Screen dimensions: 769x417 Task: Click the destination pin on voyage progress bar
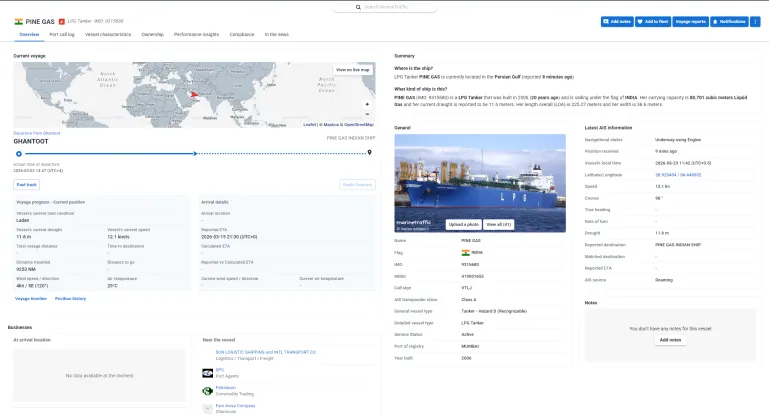[370, 153]
